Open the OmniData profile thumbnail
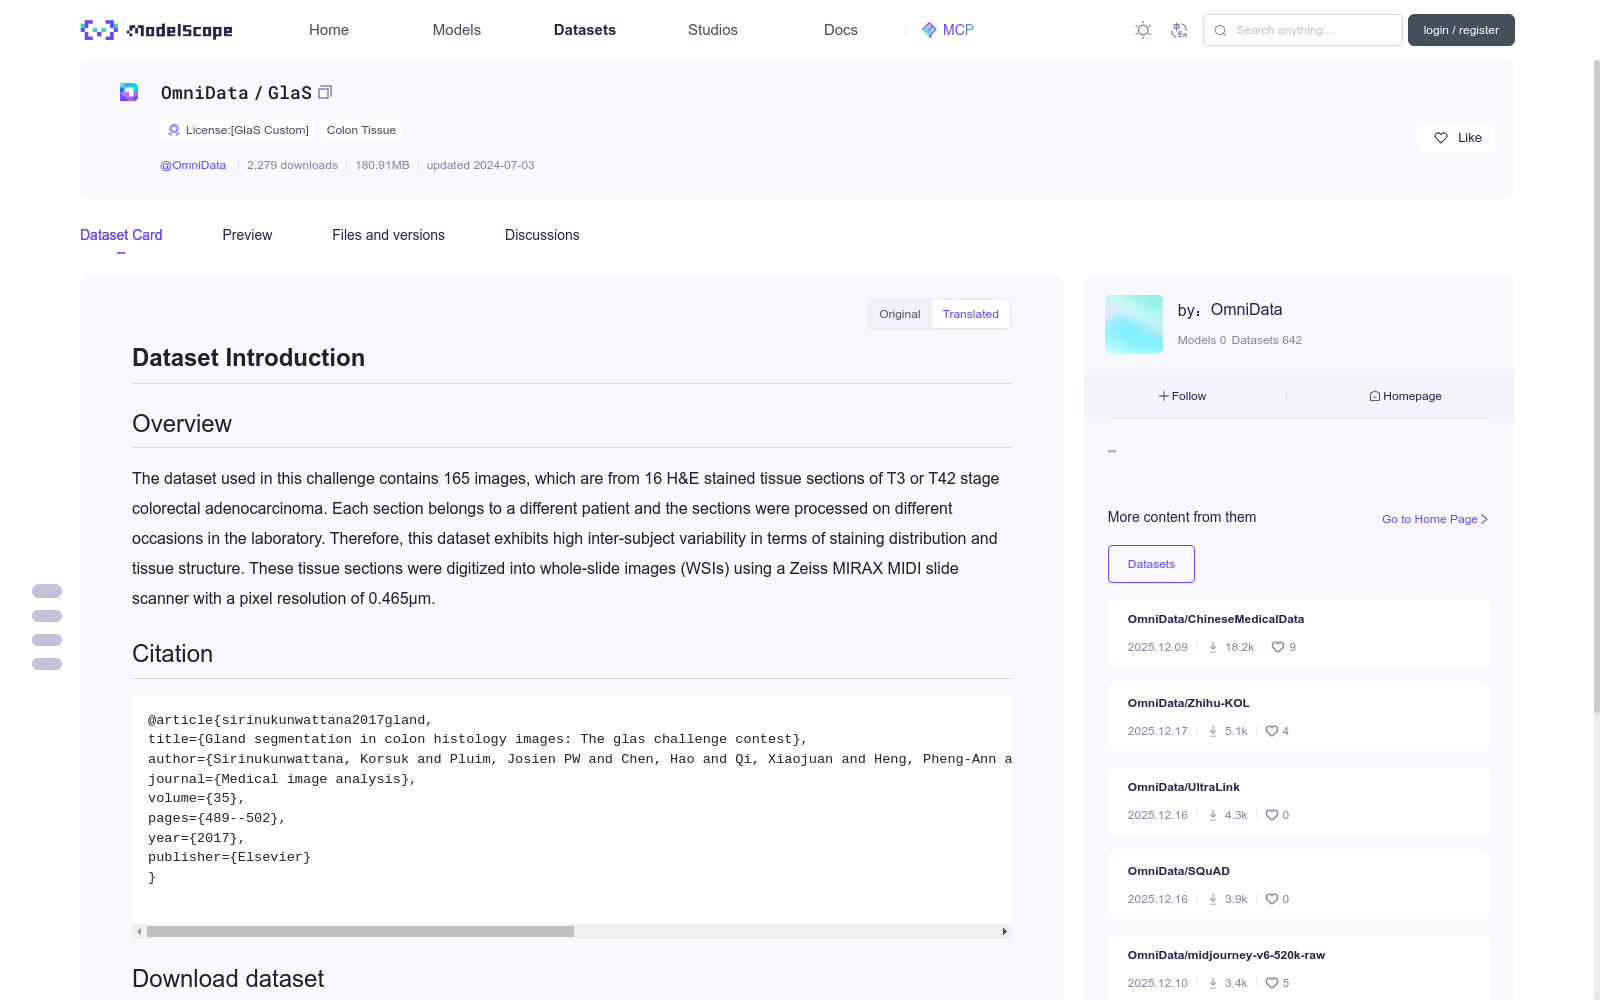 tap(1134, 324)
